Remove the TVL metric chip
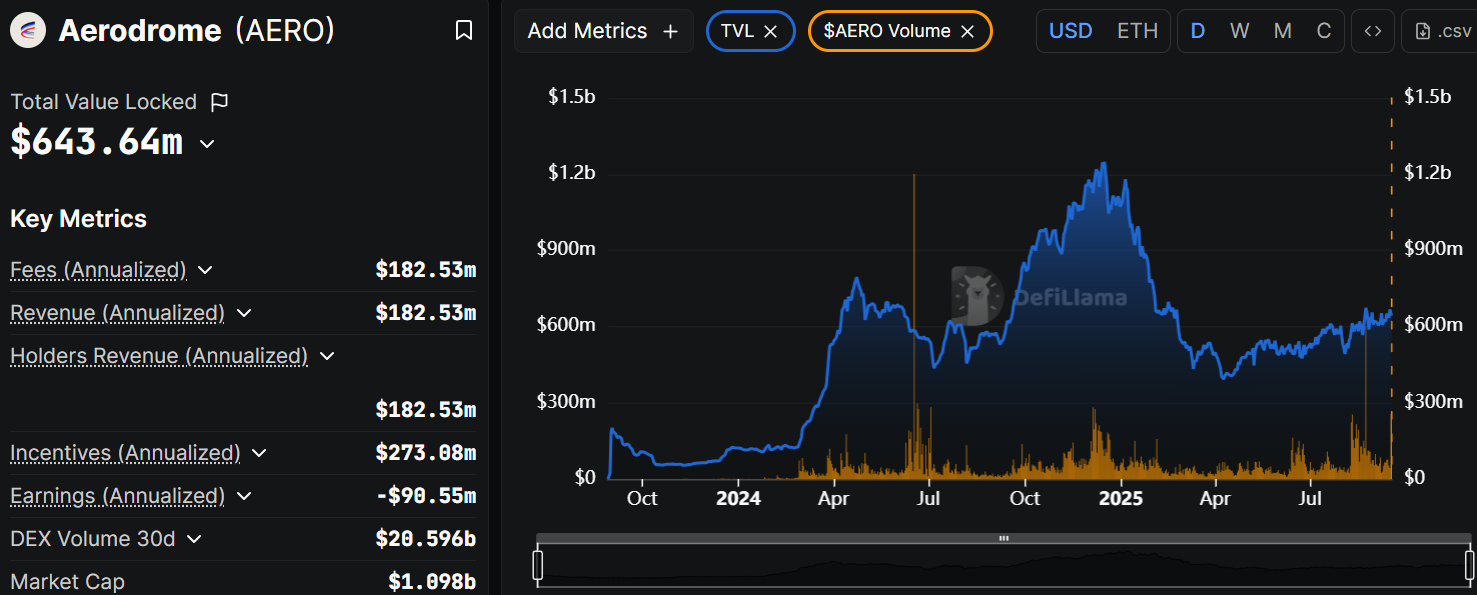 (771, 31)
